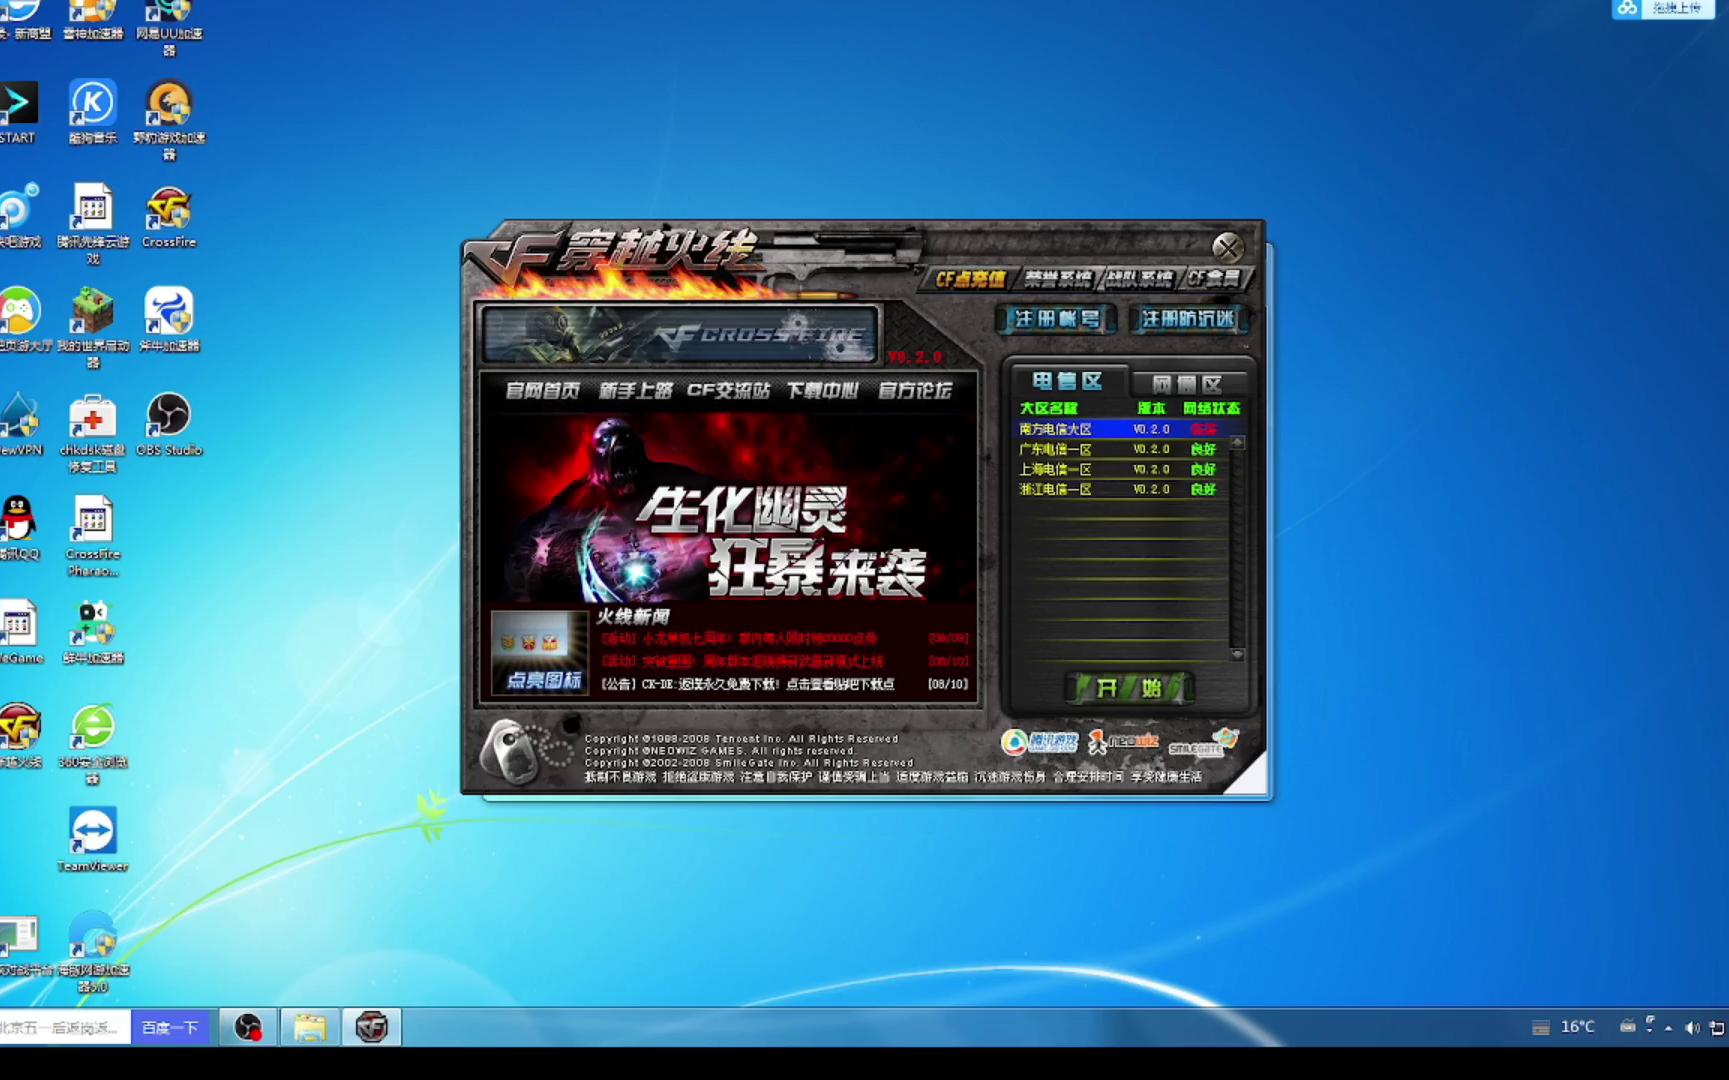Open the CF会员 tab
Image resolution: width=1729 pixels, height=1080 pixels.
[1214, 279]
